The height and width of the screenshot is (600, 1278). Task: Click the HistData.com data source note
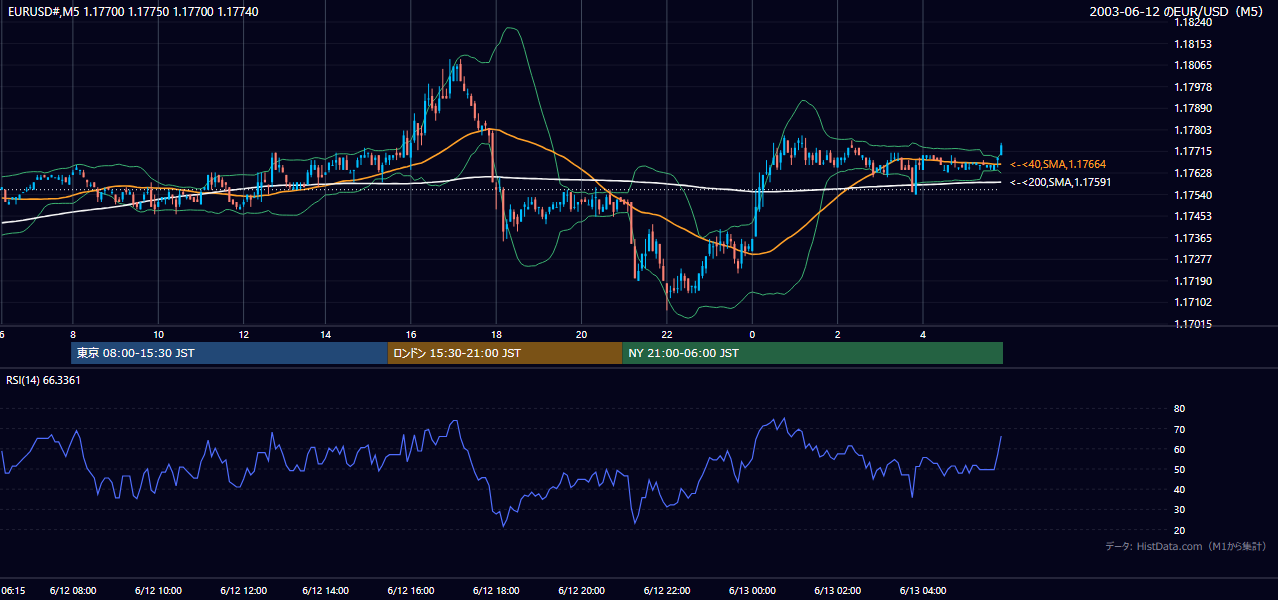[x=1185, y=546]
